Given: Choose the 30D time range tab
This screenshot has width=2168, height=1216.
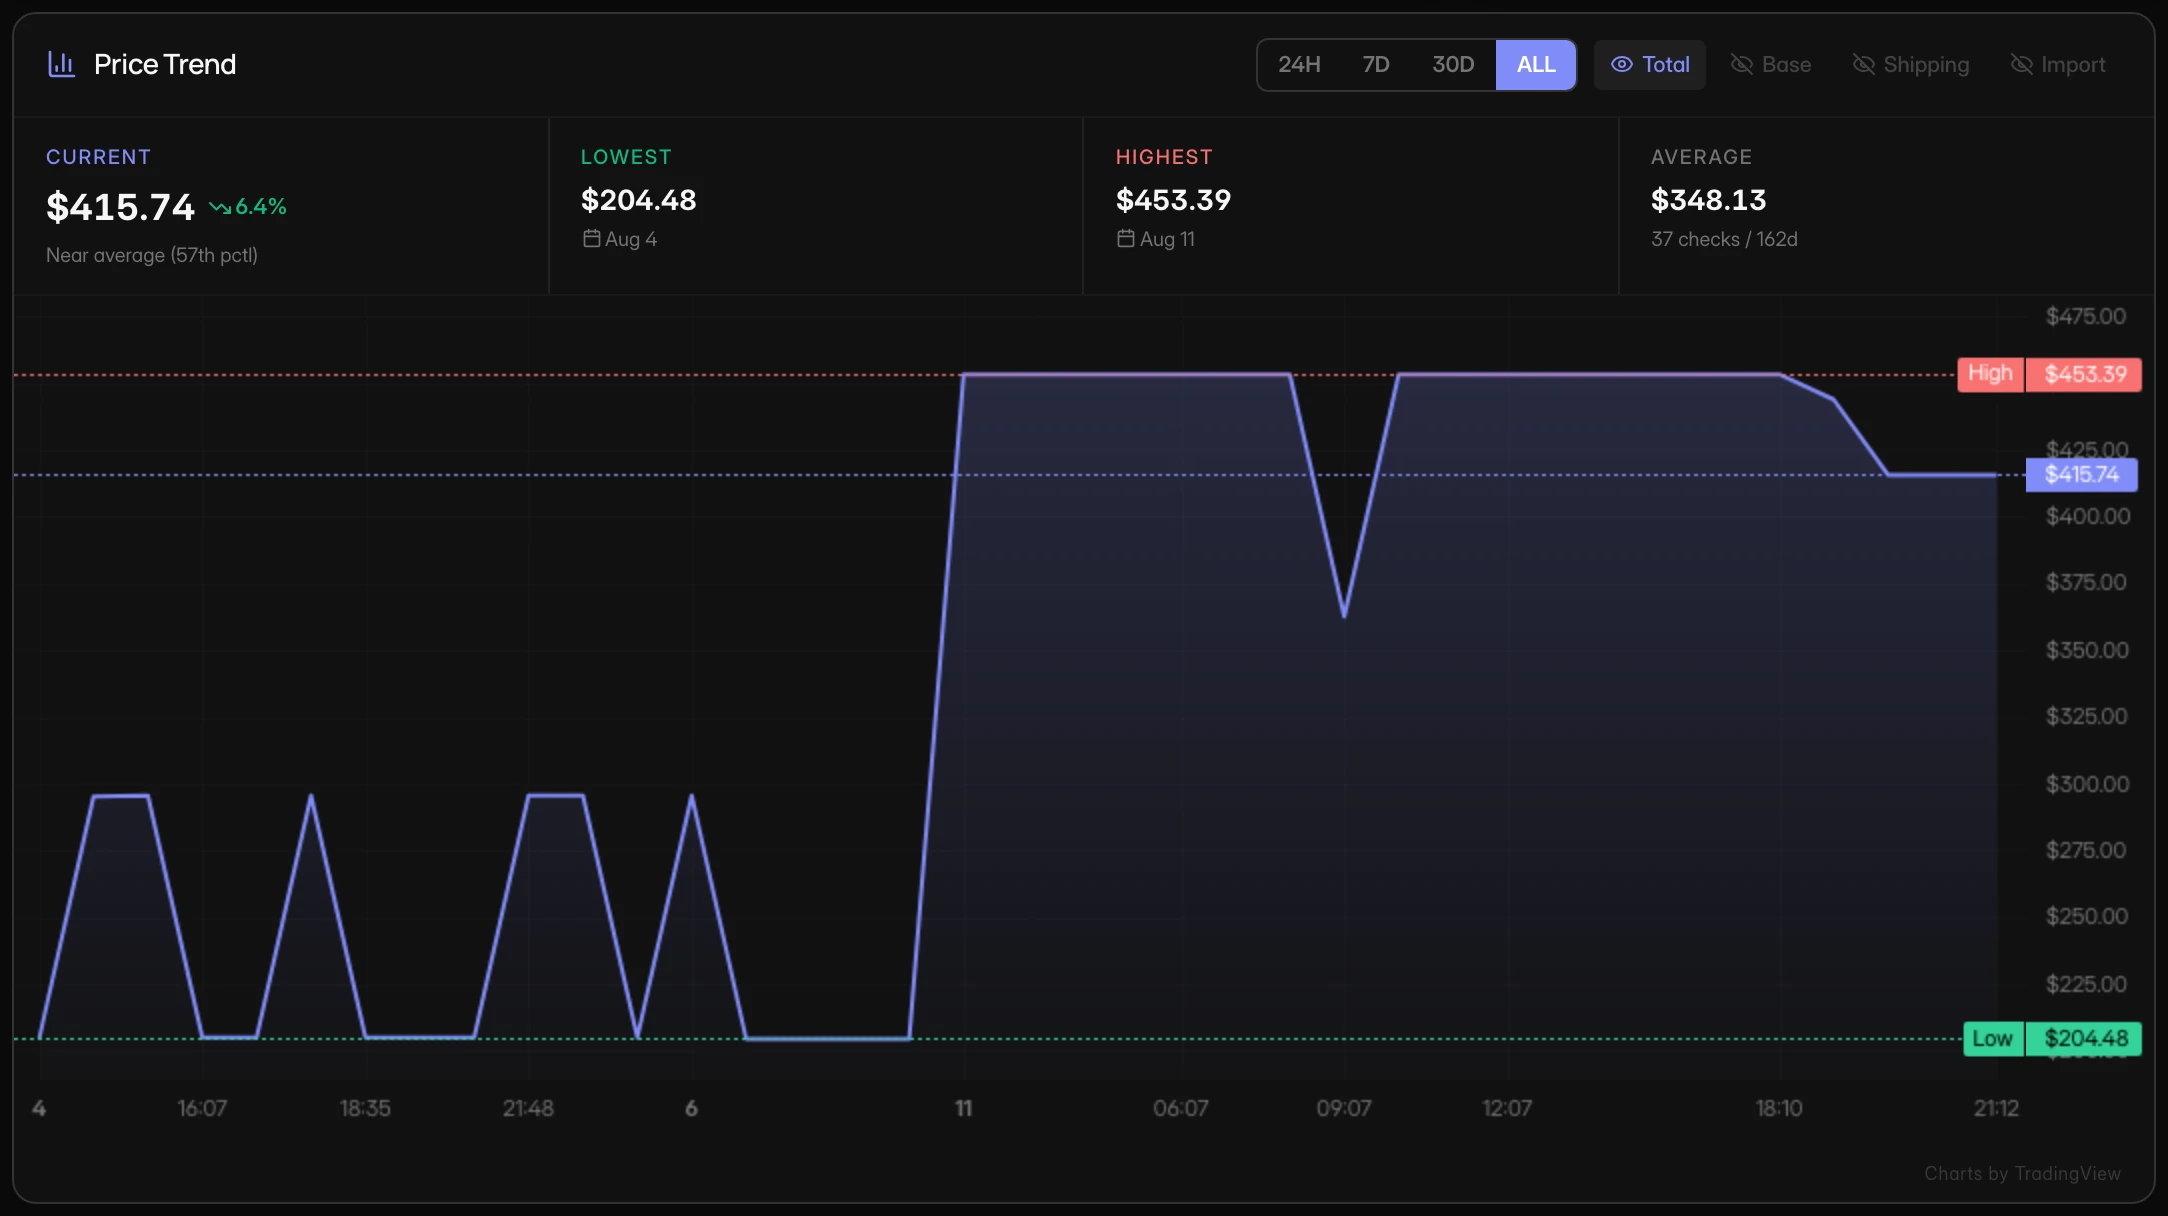Looking at the screenshot, I should coord(1453,65).
